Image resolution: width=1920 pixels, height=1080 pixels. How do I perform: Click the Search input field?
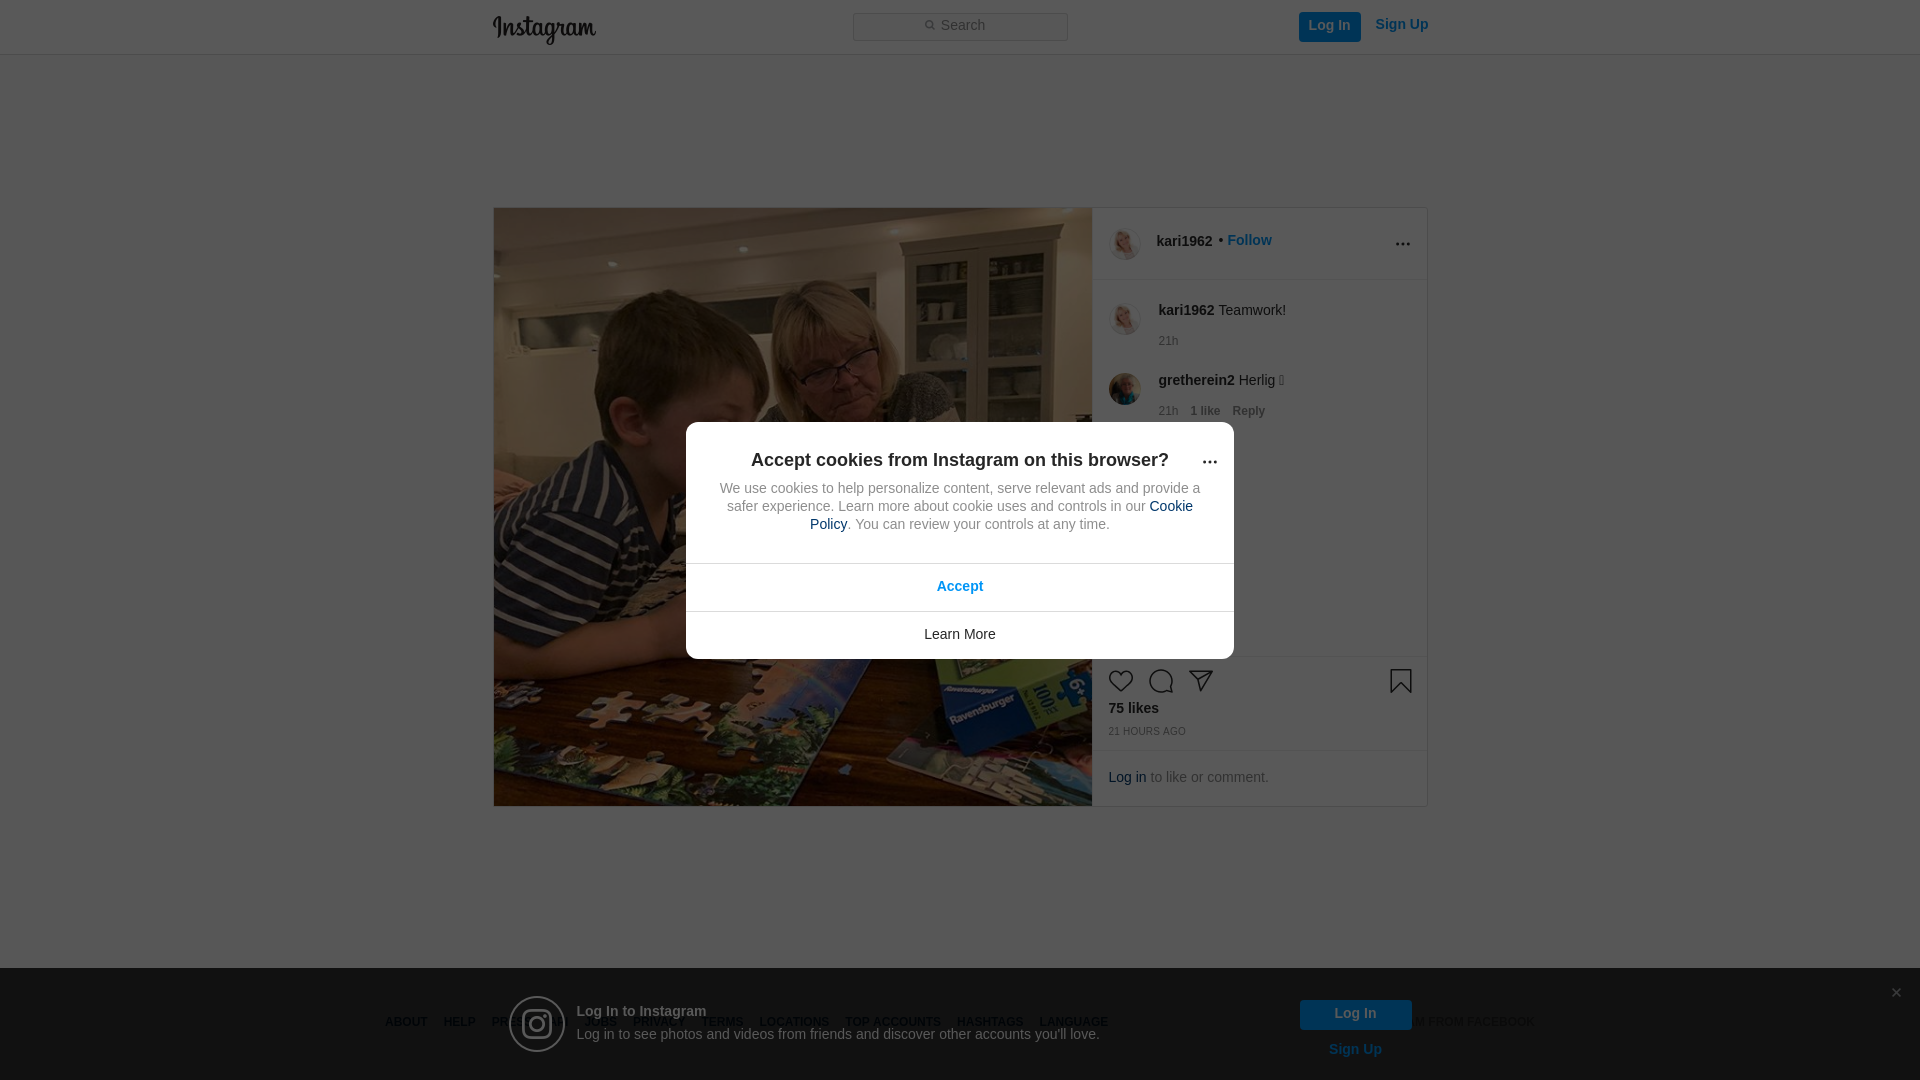960,26
